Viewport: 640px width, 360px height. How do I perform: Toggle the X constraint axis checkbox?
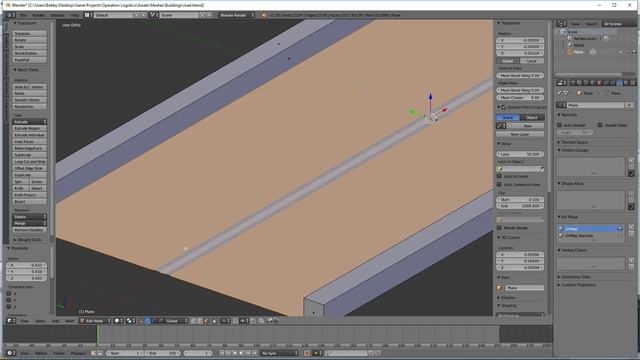click(x=9, y=293)
